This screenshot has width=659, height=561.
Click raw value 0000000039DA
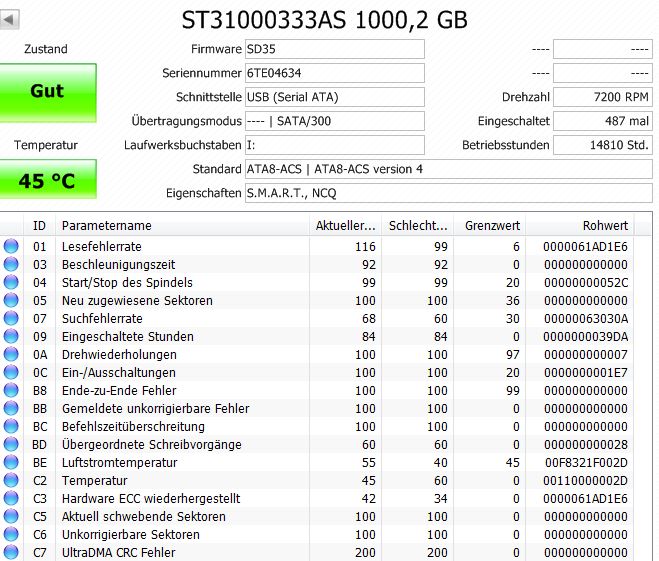coord(585,337)
